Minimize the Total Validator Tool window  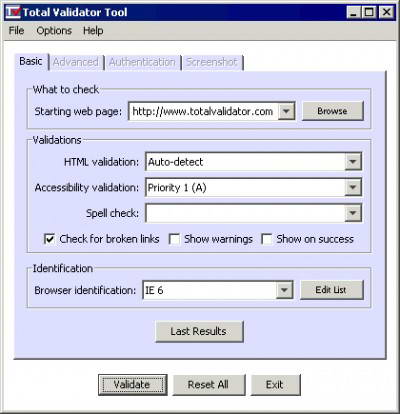(x=354, y=12)
